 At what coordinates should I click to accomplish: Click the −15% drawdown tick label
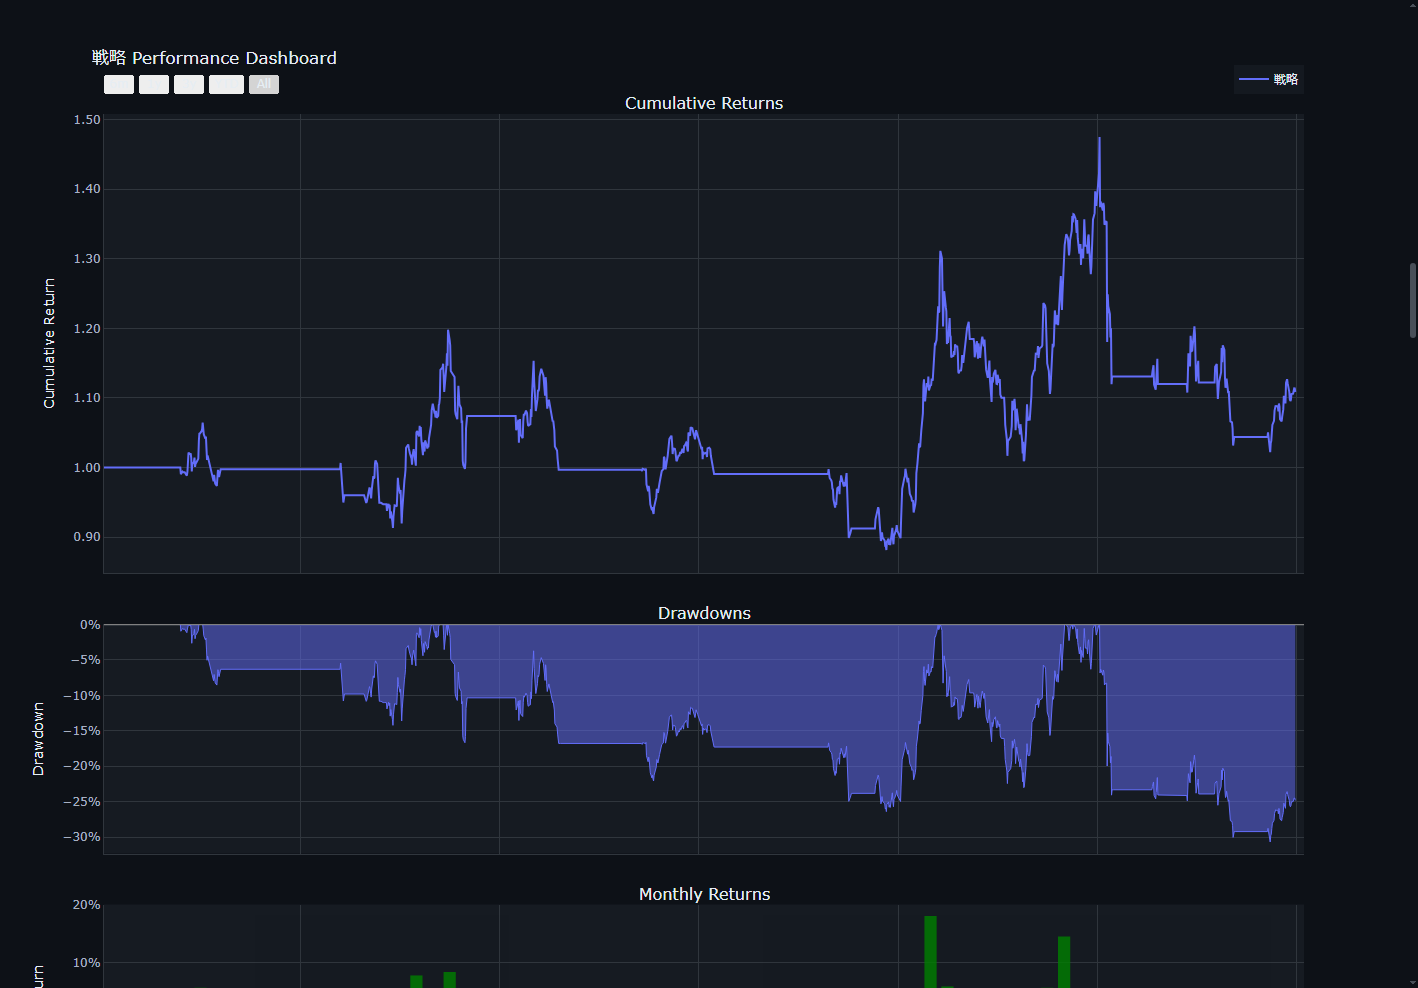81,731
